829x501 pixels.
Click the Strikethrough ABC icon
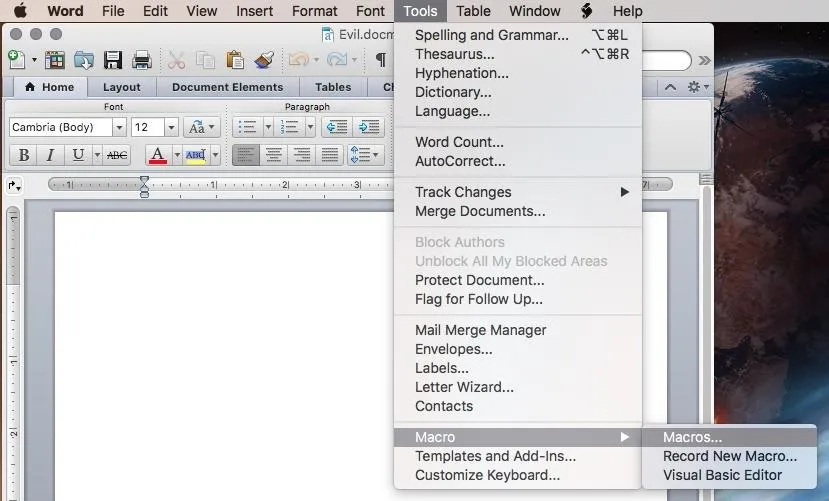[x=117, y=155]
